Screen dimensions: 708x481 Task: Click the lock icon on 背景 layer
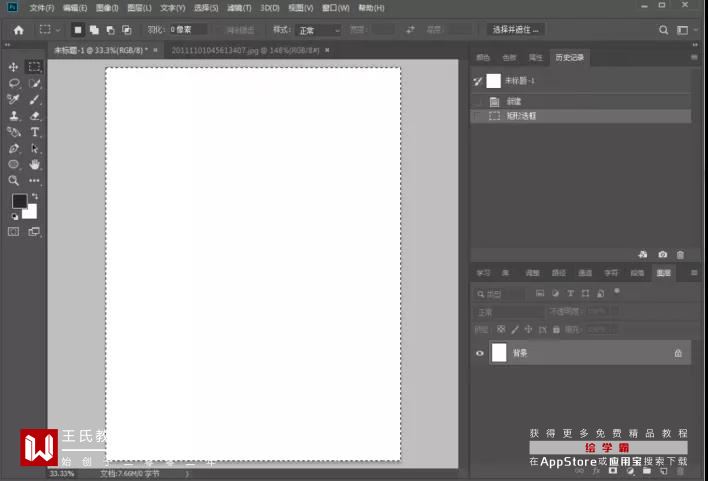click(678, 353)
